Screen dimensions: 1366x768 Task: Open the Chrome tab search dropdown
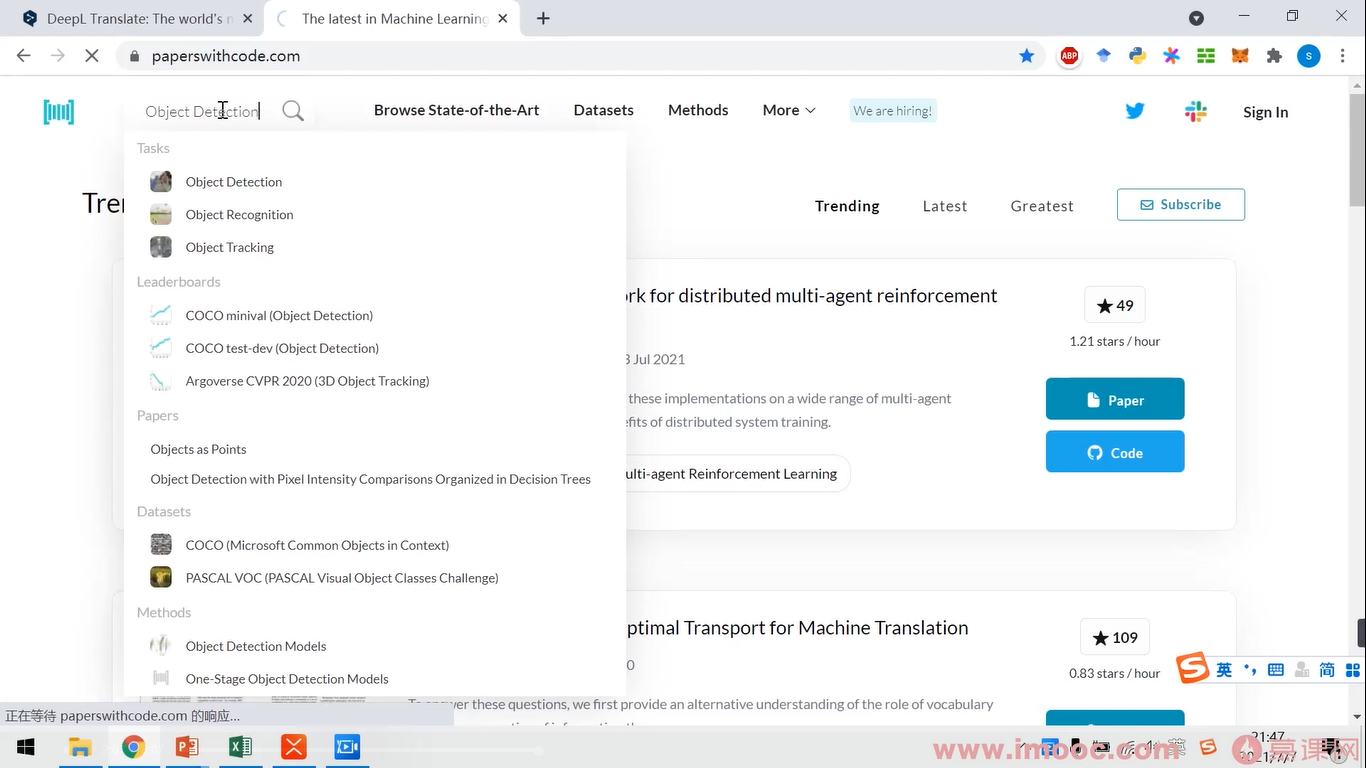point(1196,18)
